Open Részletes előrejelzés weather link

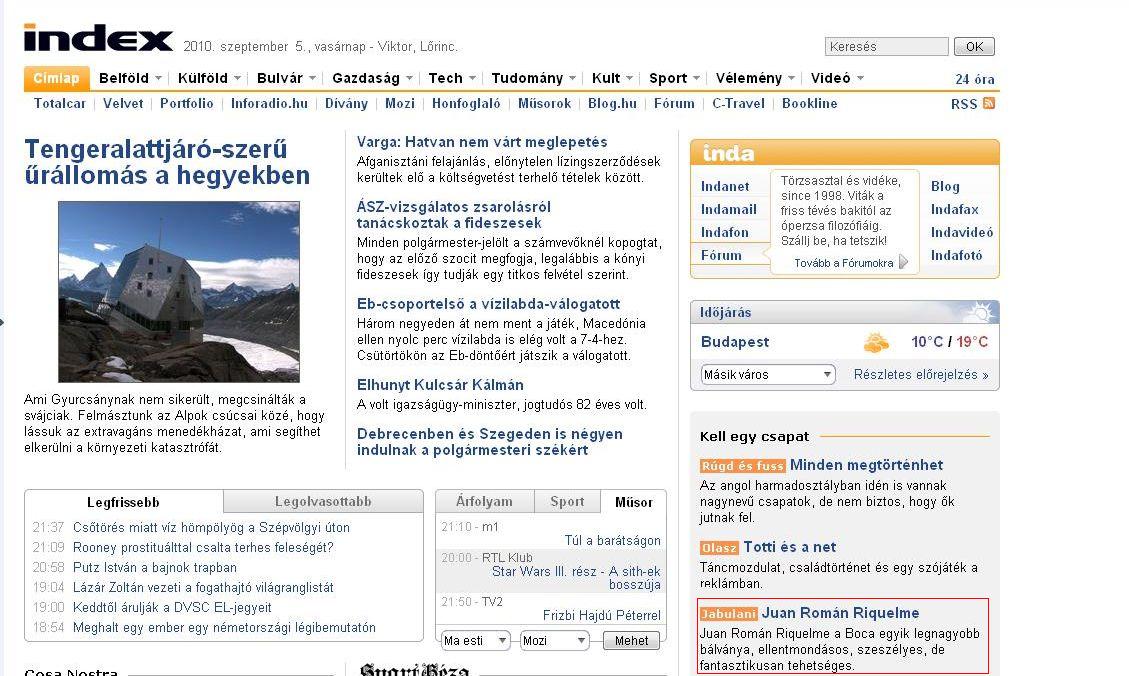click(x=921, y=374)
